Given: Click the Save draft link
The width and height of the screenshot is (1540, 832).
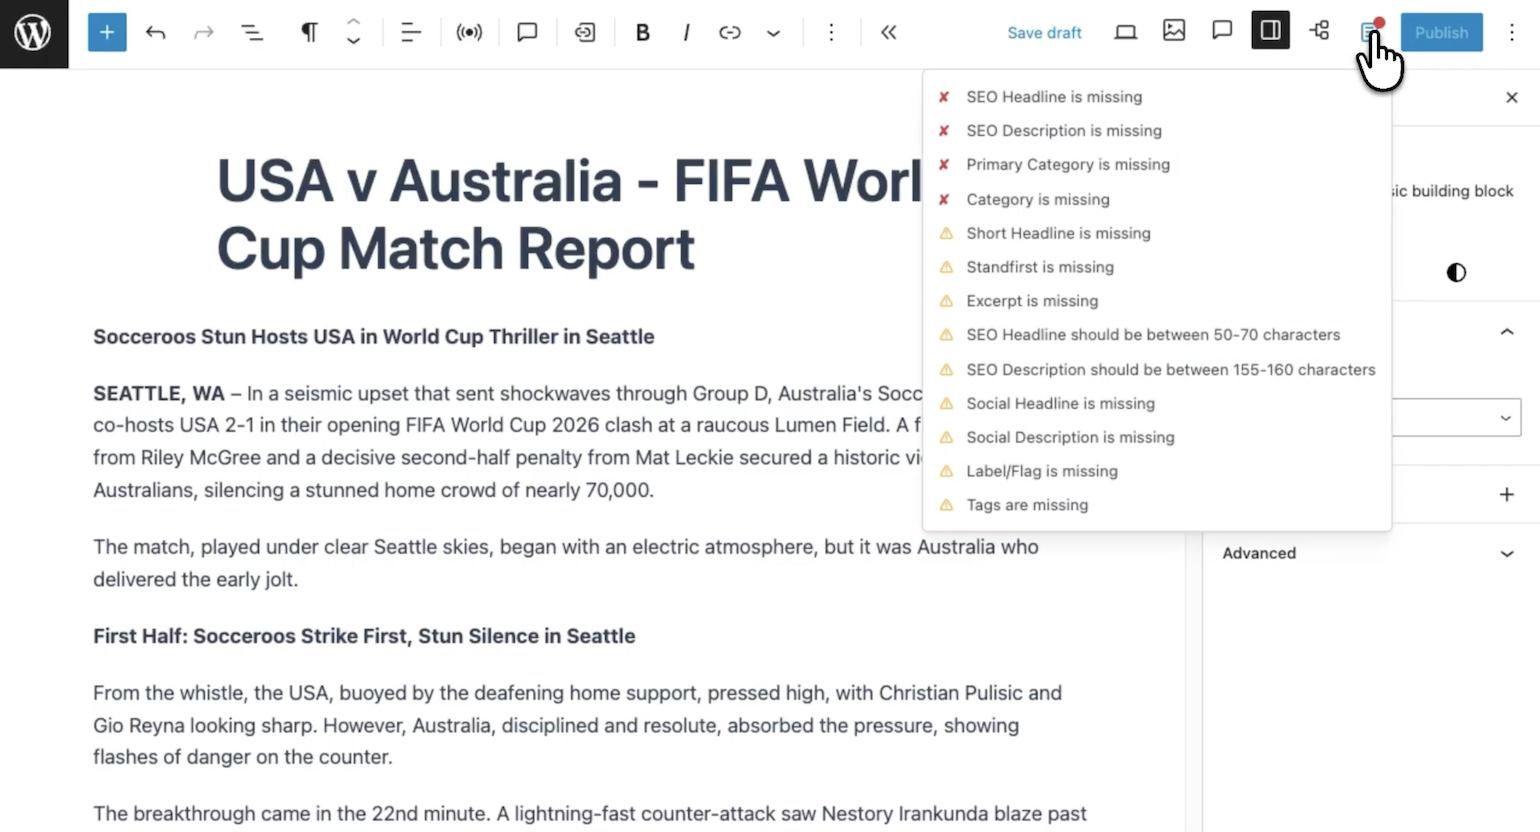Looking at the screenshot, I should pos(1044,33).
